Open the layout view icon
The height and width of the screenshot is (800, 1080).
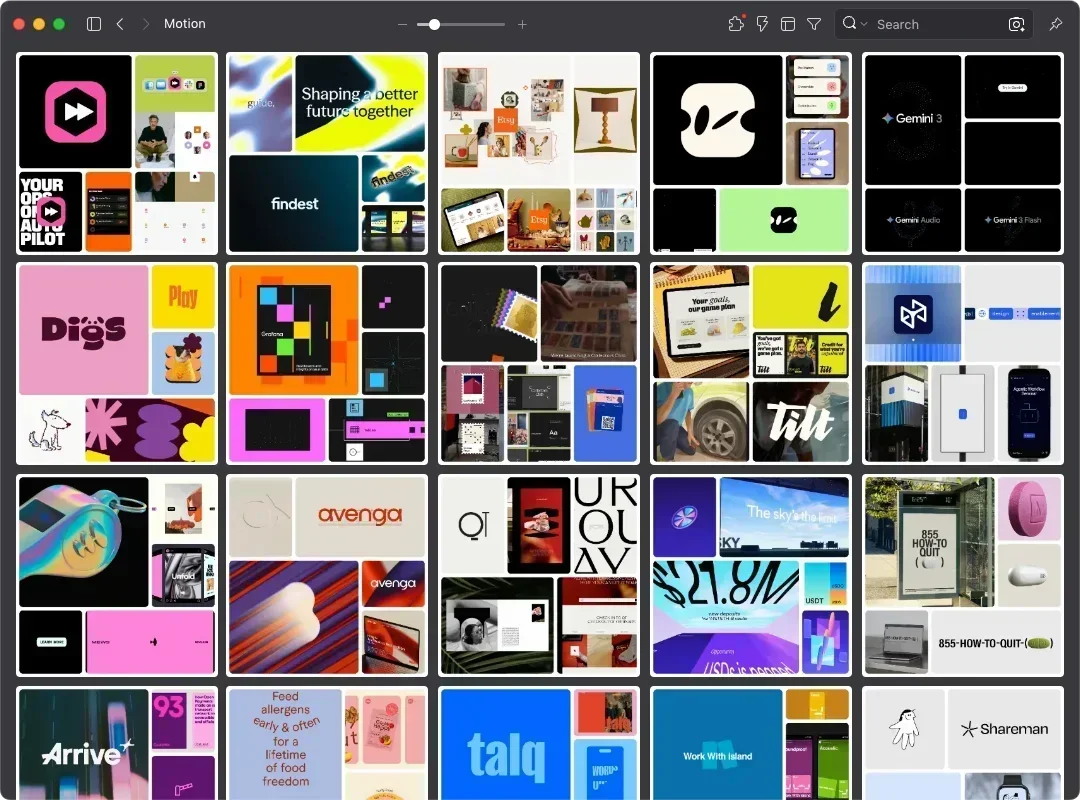point(788,24)
